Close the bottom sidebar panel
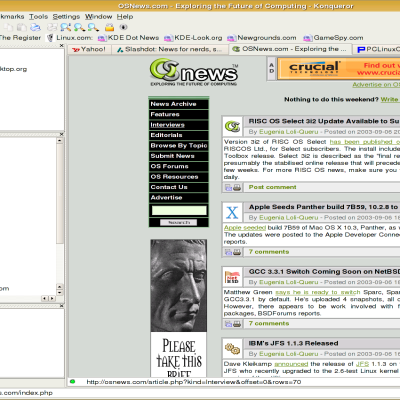Viewport: 400px width, 400px height. [x=62, y=305]
